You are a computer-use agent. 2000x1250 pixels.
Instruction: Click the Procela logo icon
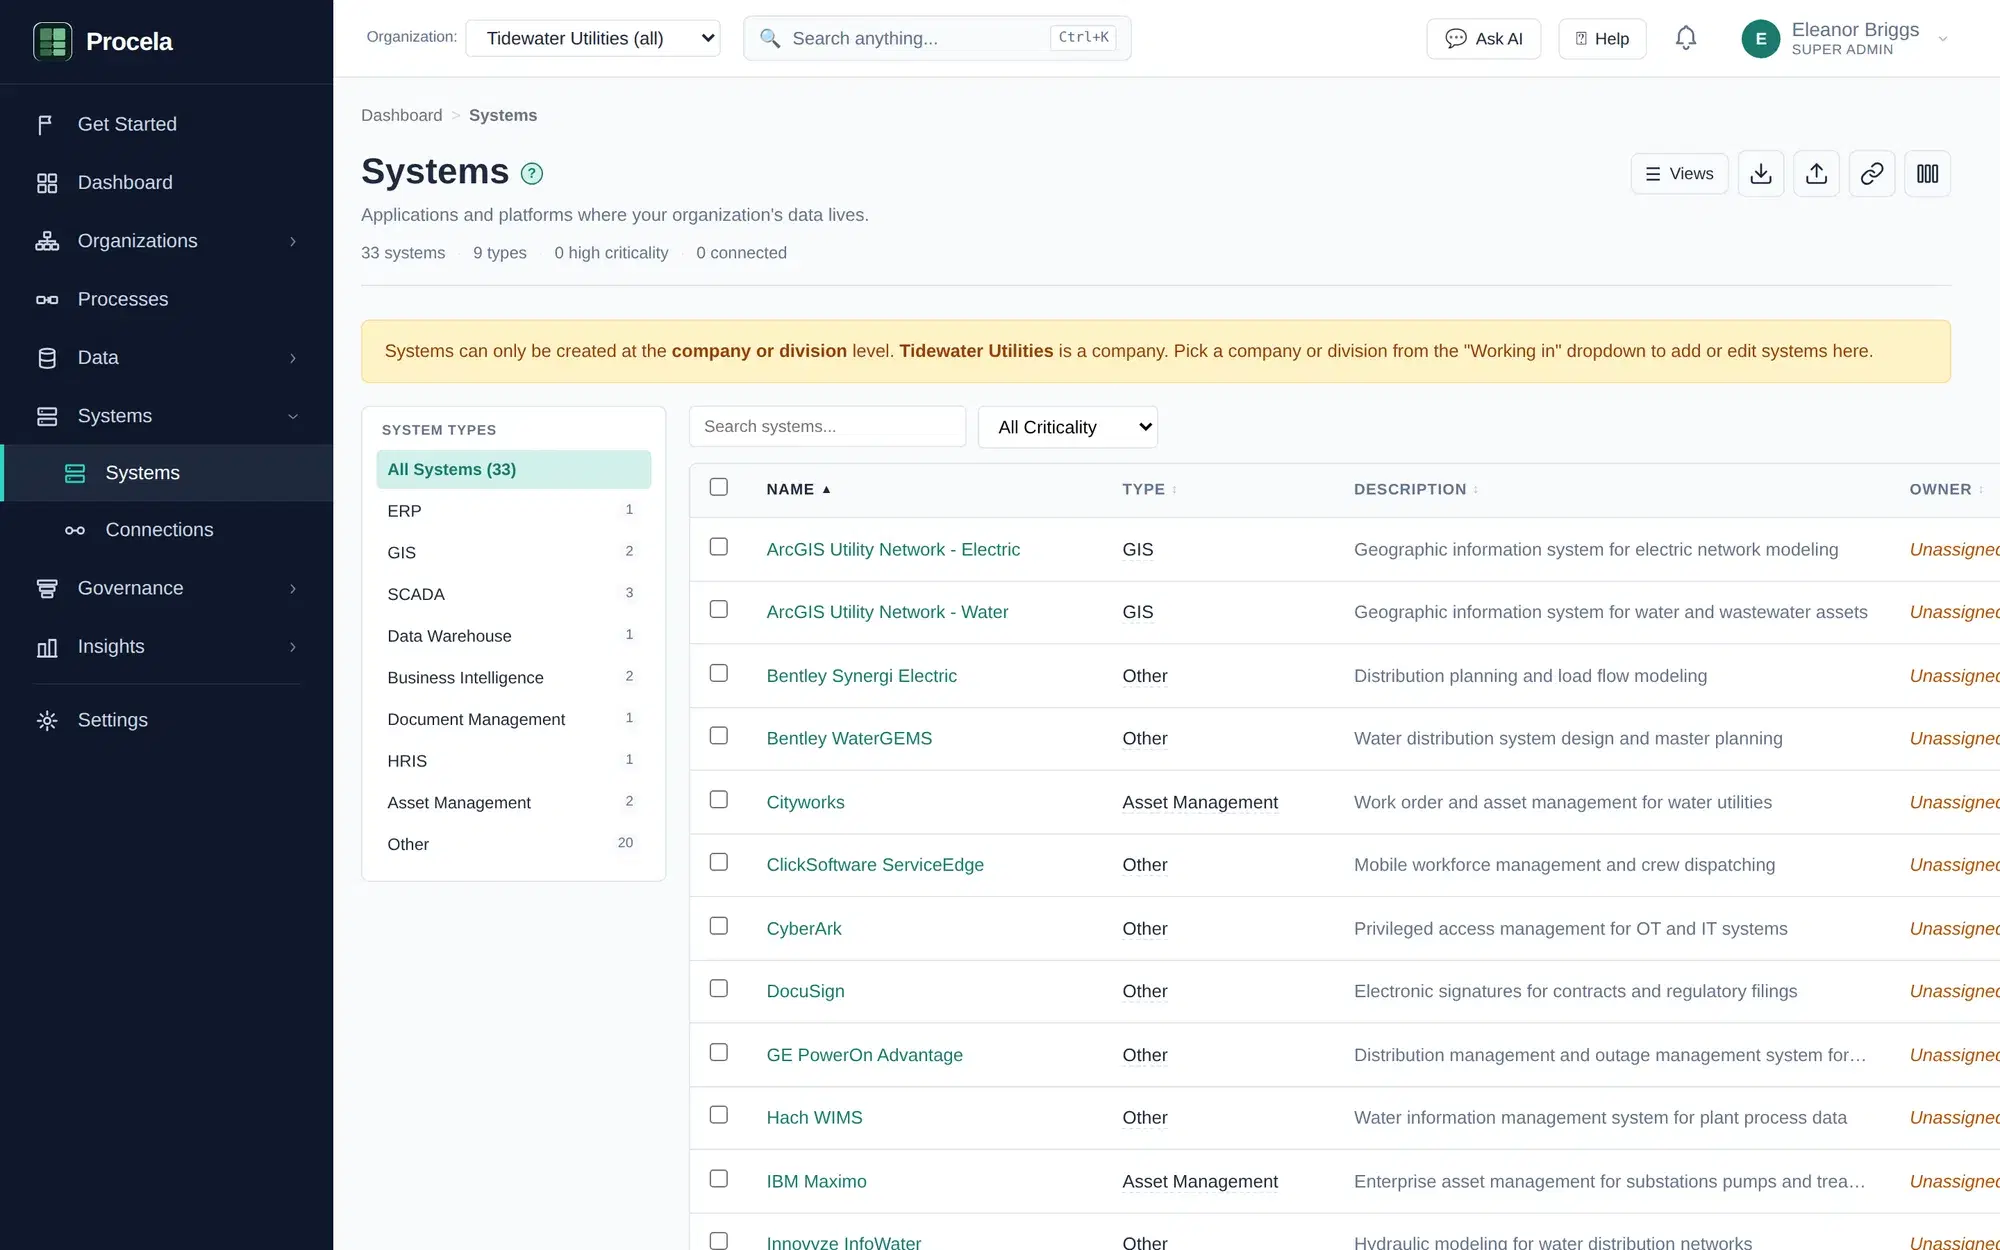point(52,41)
